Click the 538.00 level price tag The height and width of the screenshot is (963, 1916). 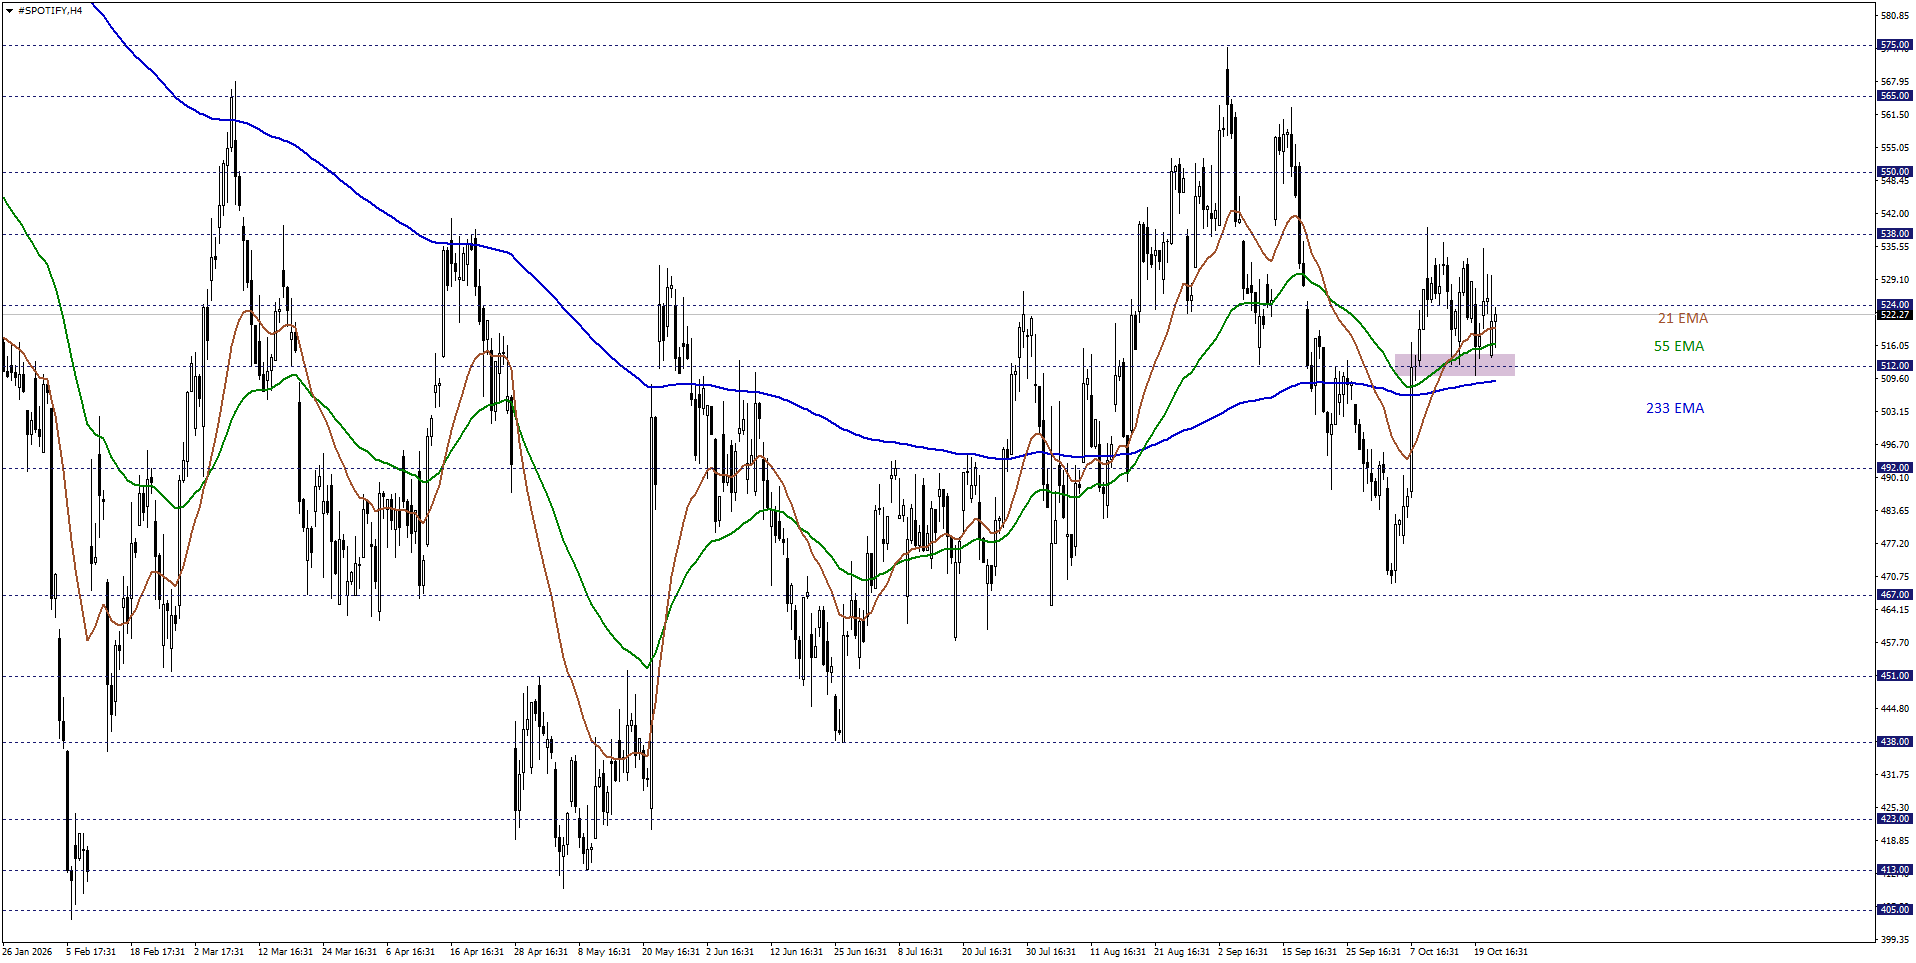pos(1895,234)
